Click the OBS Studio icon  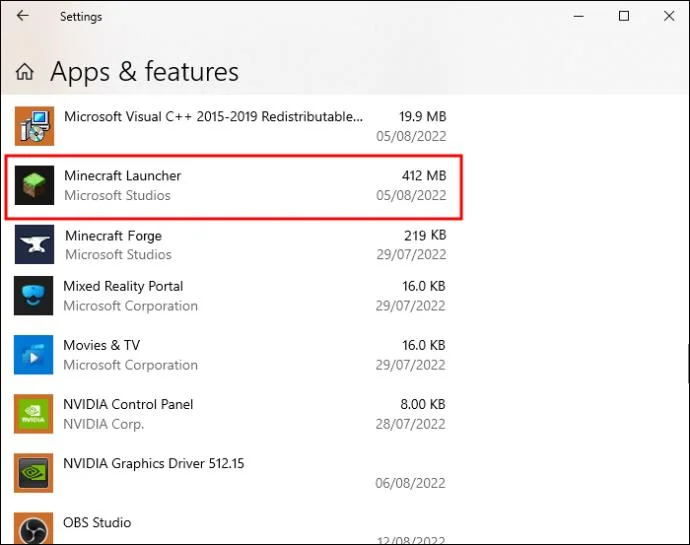[33, 528]
